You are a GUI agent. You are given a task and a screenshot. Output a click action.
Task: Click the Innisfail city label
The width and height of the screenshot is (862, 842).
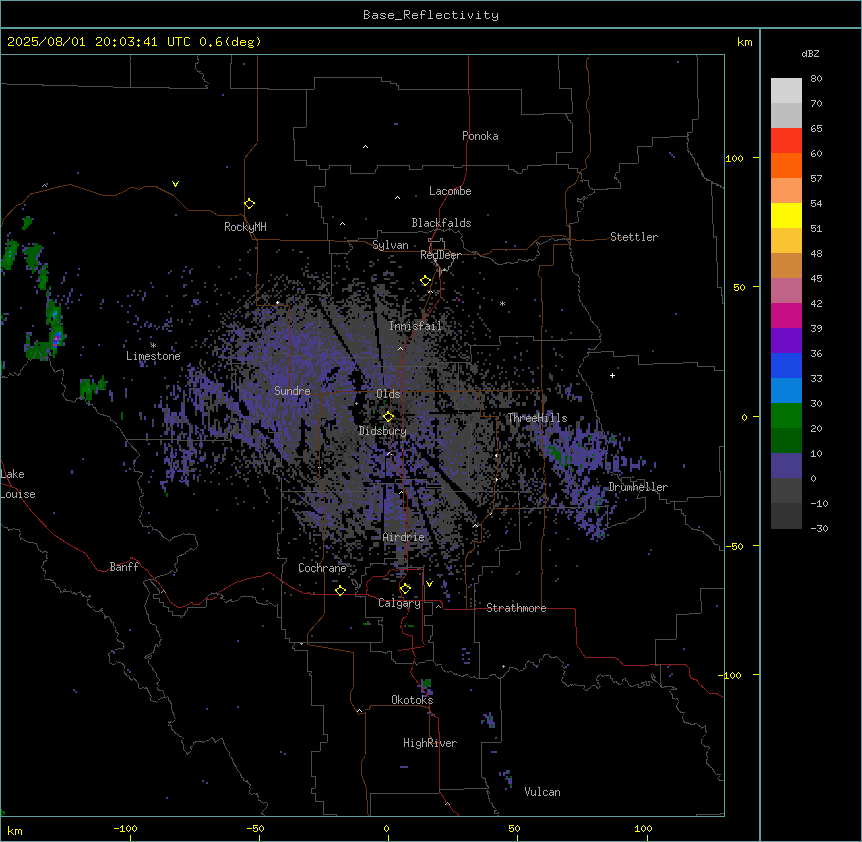pos(415,326)
